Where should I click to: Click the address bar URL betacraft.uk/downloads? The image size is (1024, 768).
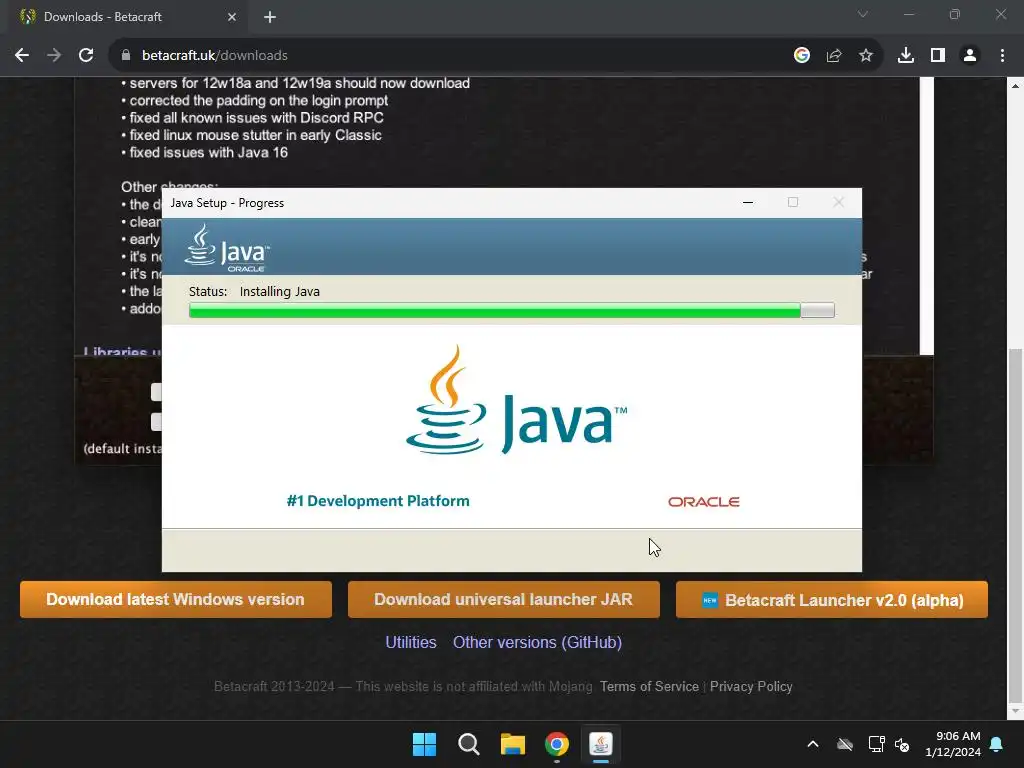(x=215, y=56)
